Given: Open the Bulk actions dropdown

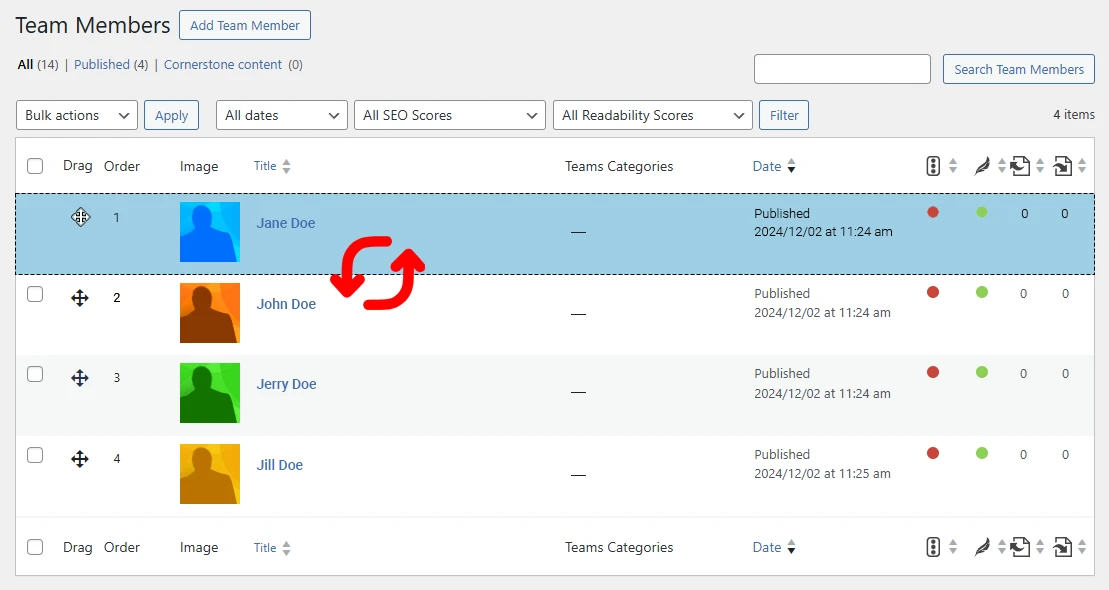Looking at the screenshot, I should (x=76, y=115).
